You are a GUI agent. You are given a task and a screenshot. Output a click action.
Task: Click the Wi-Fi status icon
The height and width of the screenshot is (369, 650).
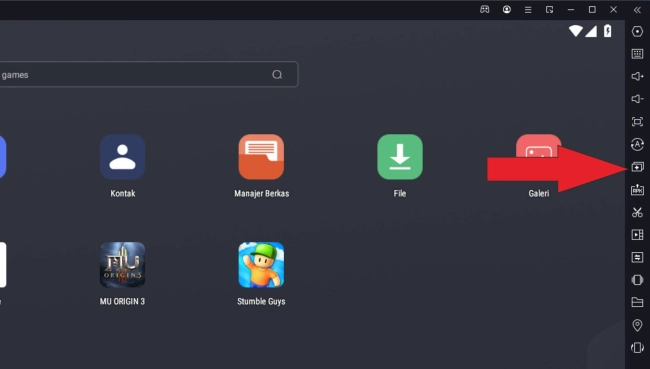click(x=575, y=31)
